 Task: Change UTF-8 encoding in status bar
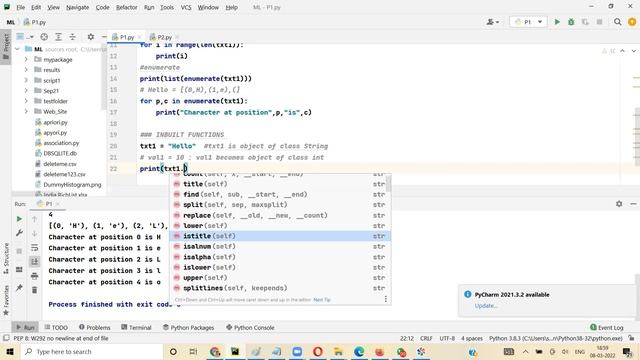[447, 338]
